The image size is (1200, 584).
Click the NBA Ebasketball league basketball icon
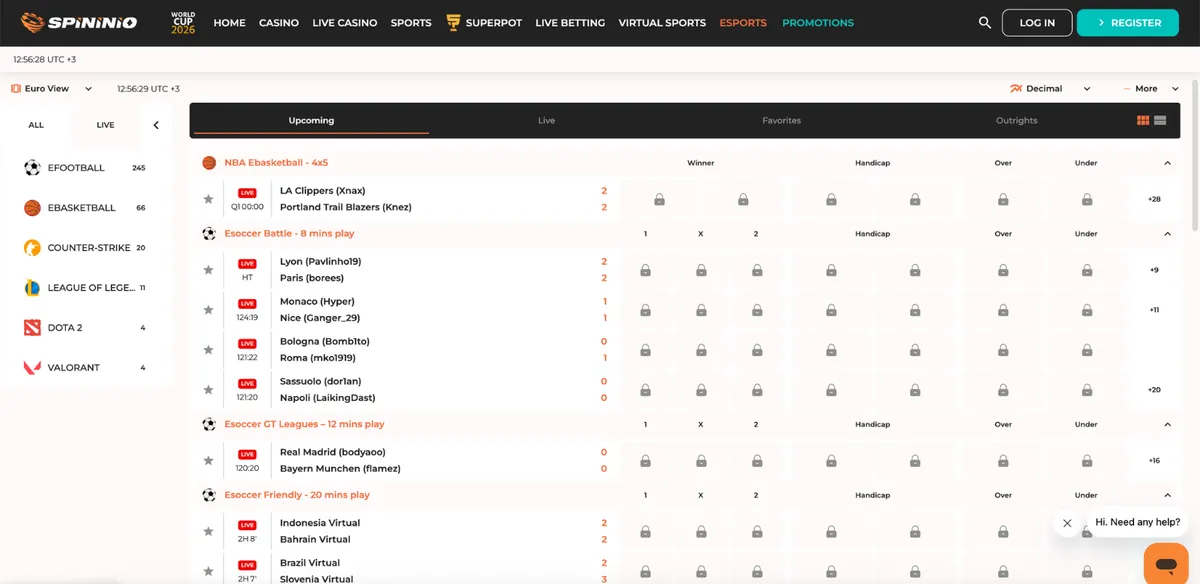pyautogui.click(x=209, y=162)
